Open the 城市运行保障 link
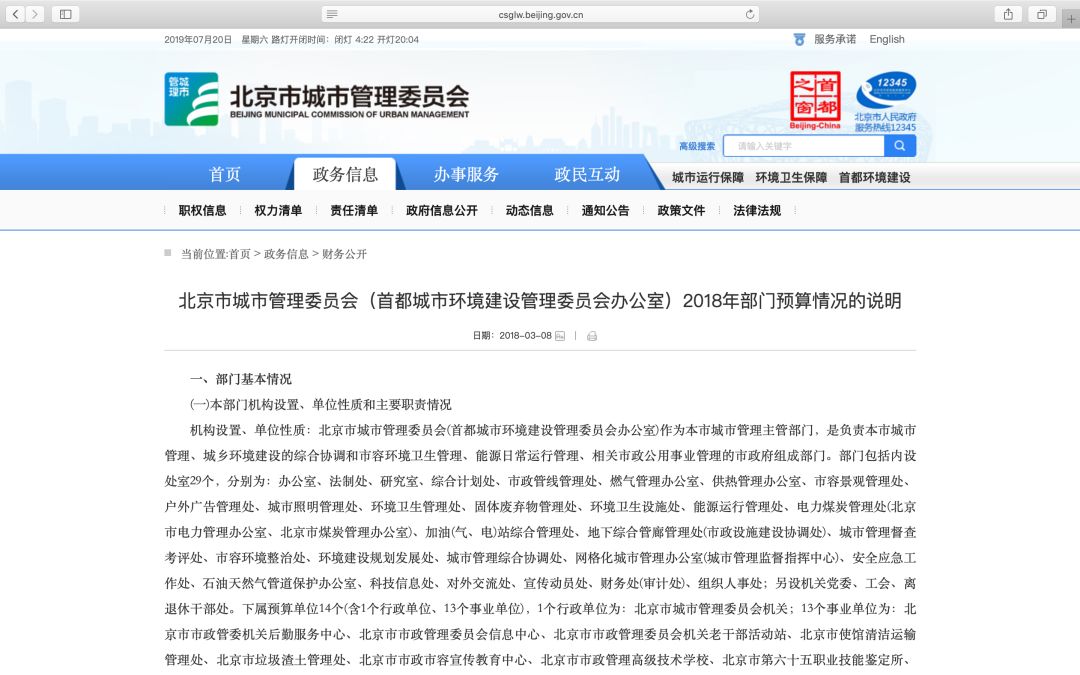Viewport: 1080px width, 675px height. click(708, 178)
